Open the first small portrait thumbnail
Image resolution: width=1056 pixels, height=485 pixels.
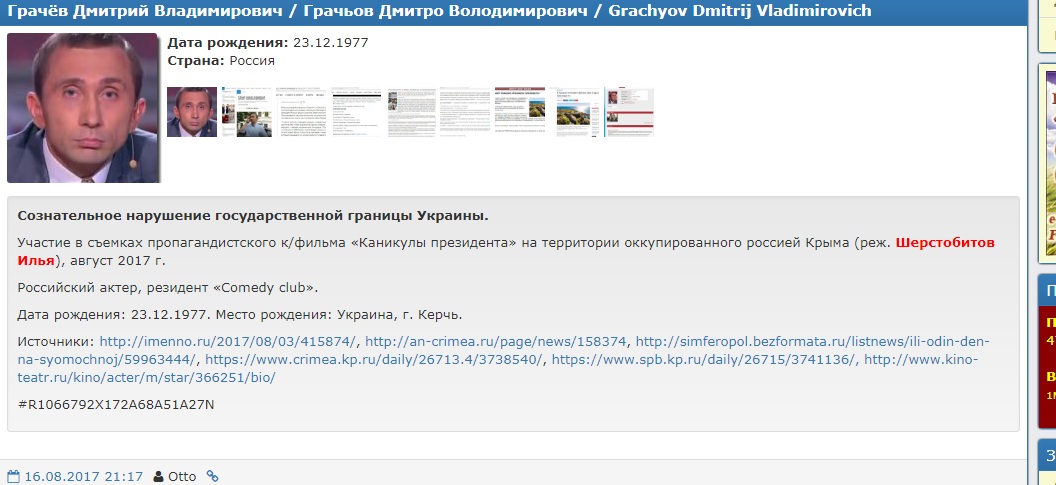(x=191, y=111)
